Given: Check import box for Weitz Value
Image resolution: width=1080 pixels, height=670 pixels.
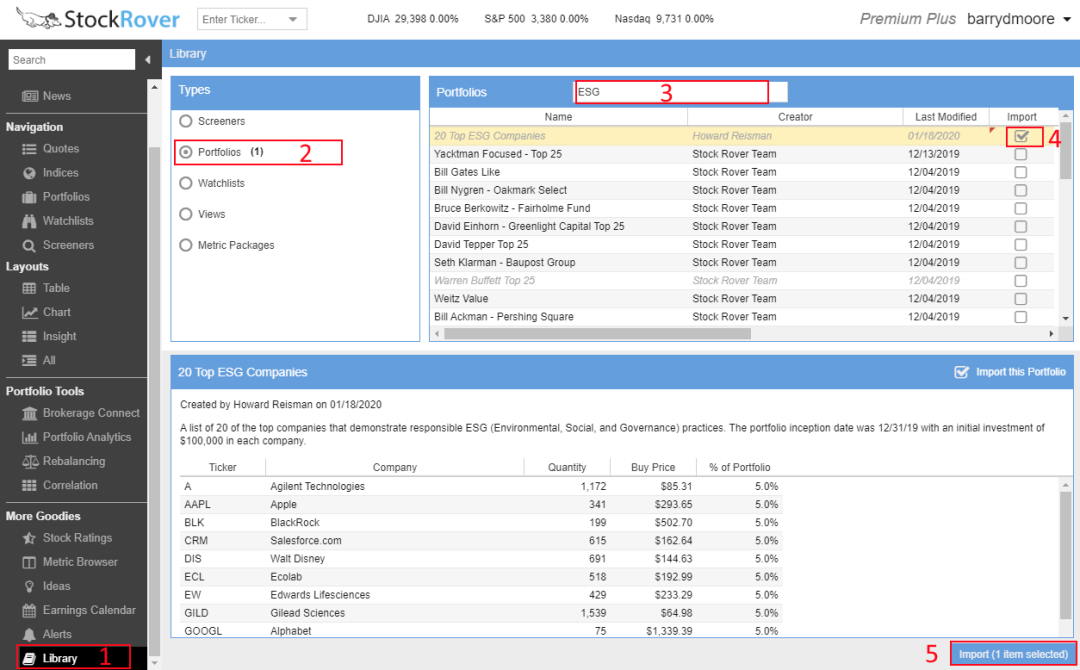Looking at the screenshot, I should [1021, 299].
